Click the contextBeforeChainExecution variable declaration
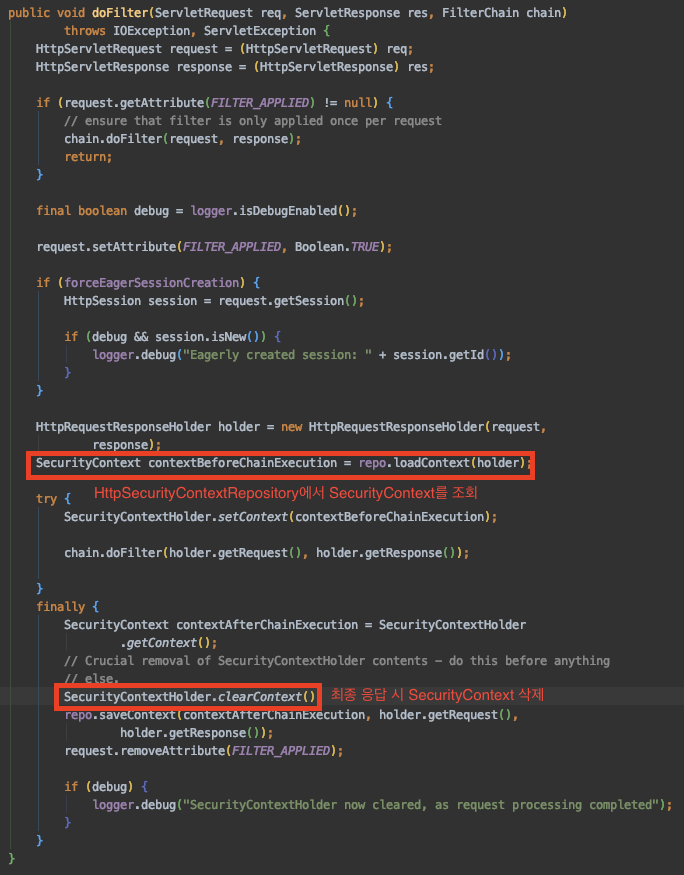 tap(242, 463)
